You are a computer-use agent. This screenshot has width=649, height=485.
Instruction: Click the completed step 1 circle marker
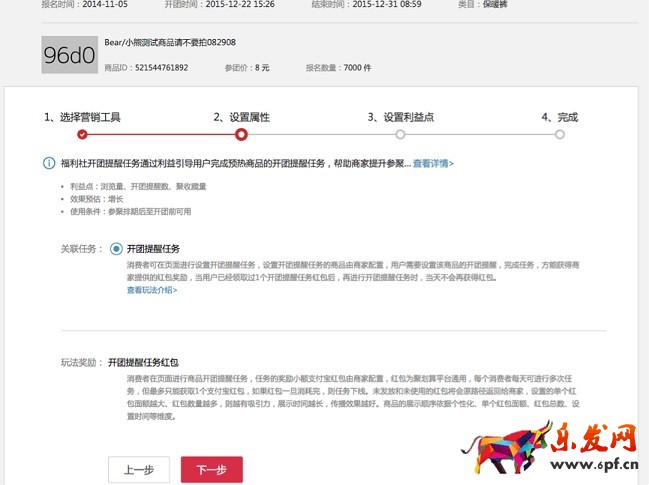(x=82, y=134)
